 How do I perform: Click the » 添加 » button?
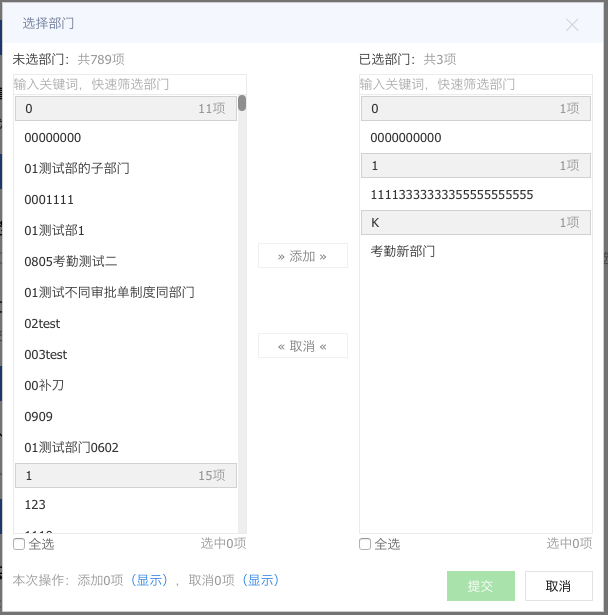click(302, 256)
